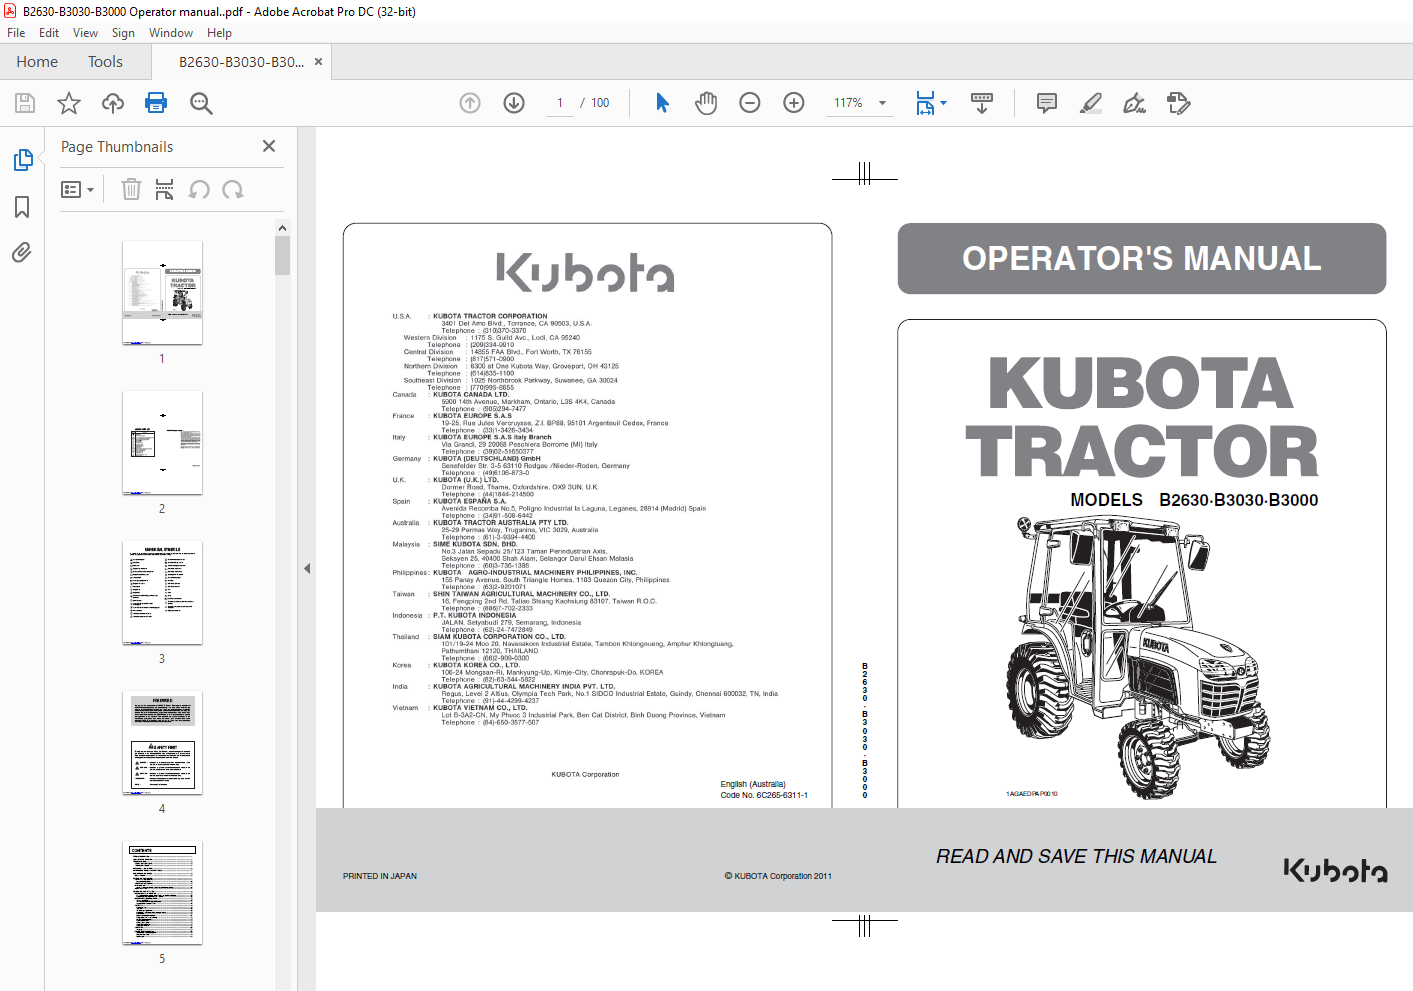Click the READ AND SAVE THIS MANUAL text
This screenshot has height=991, width=1413.
click(1076, 857)
